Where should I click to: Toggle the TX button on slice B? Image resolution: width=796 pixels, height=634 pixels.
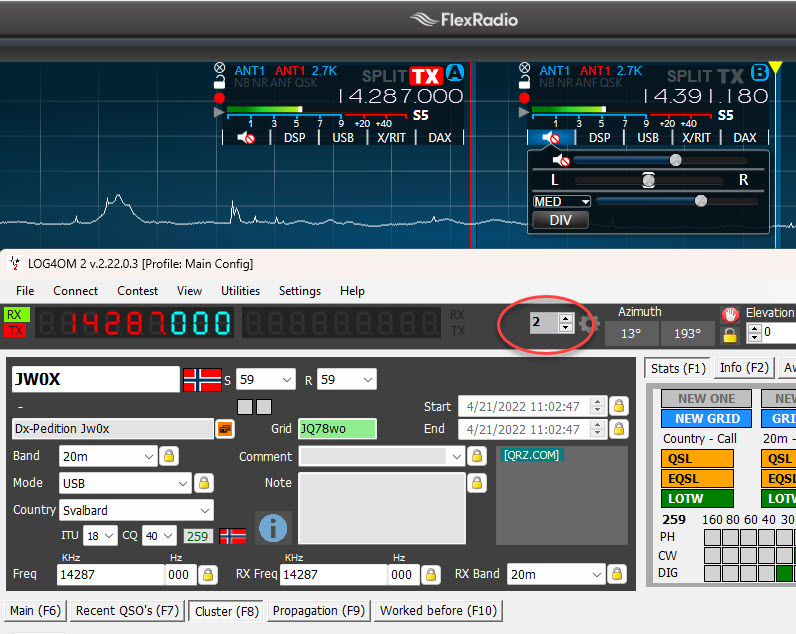coord(731,76)
